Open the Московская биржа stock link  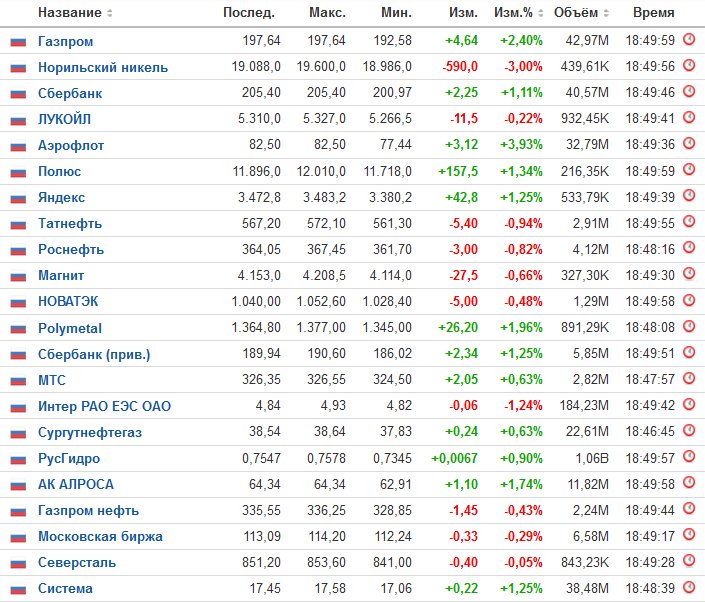coord(100,537)
